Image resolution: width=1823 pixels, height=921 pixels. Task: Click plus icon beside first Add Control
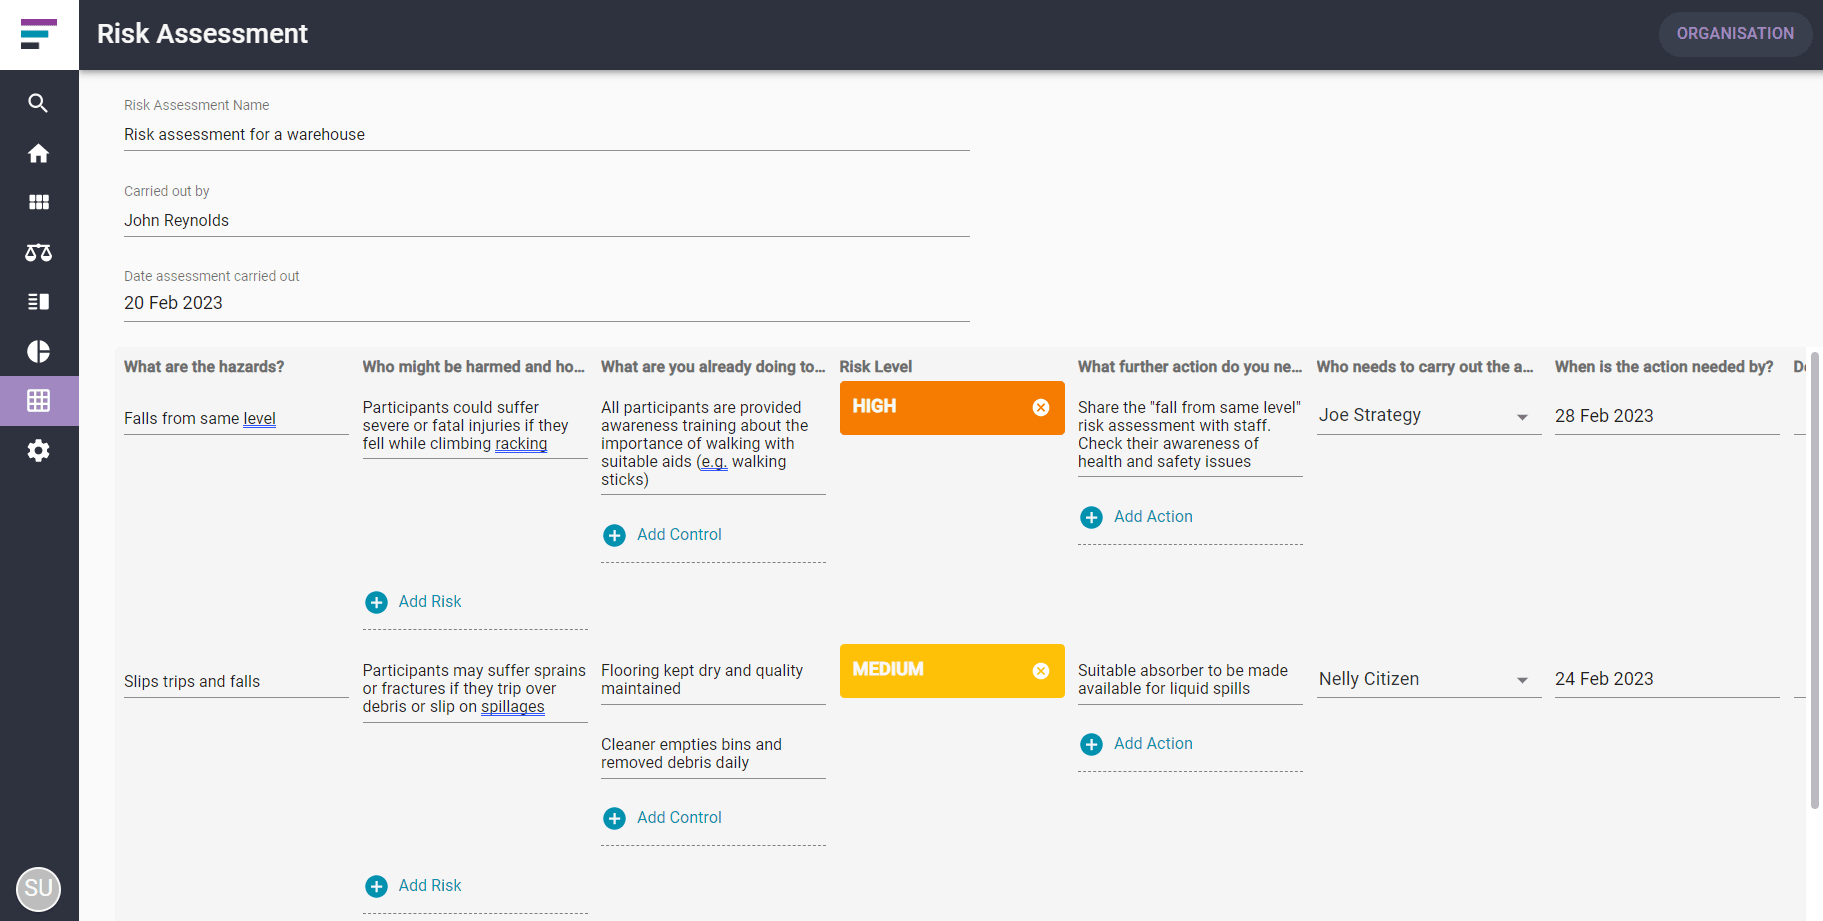tap(615, 535)
